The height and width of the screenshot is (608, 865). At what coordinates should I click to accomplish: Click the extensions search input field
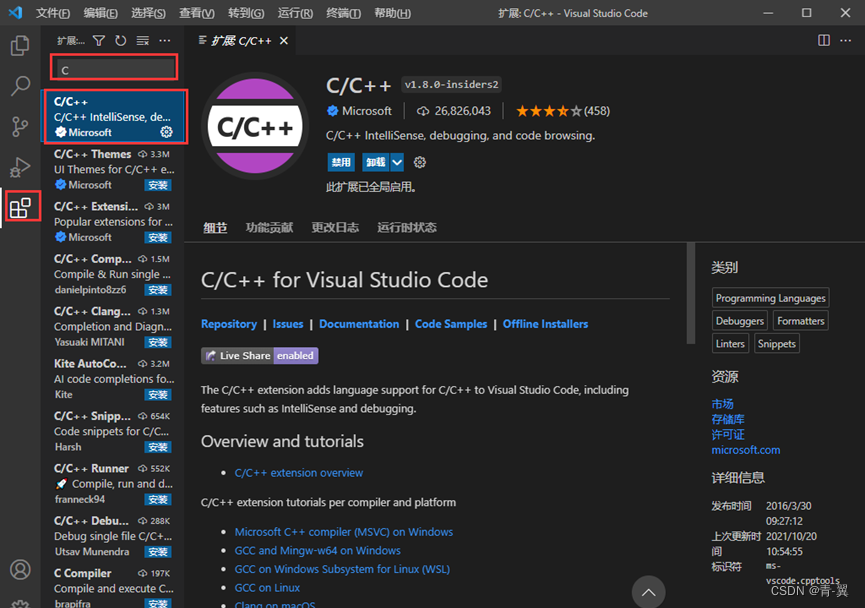114,69
